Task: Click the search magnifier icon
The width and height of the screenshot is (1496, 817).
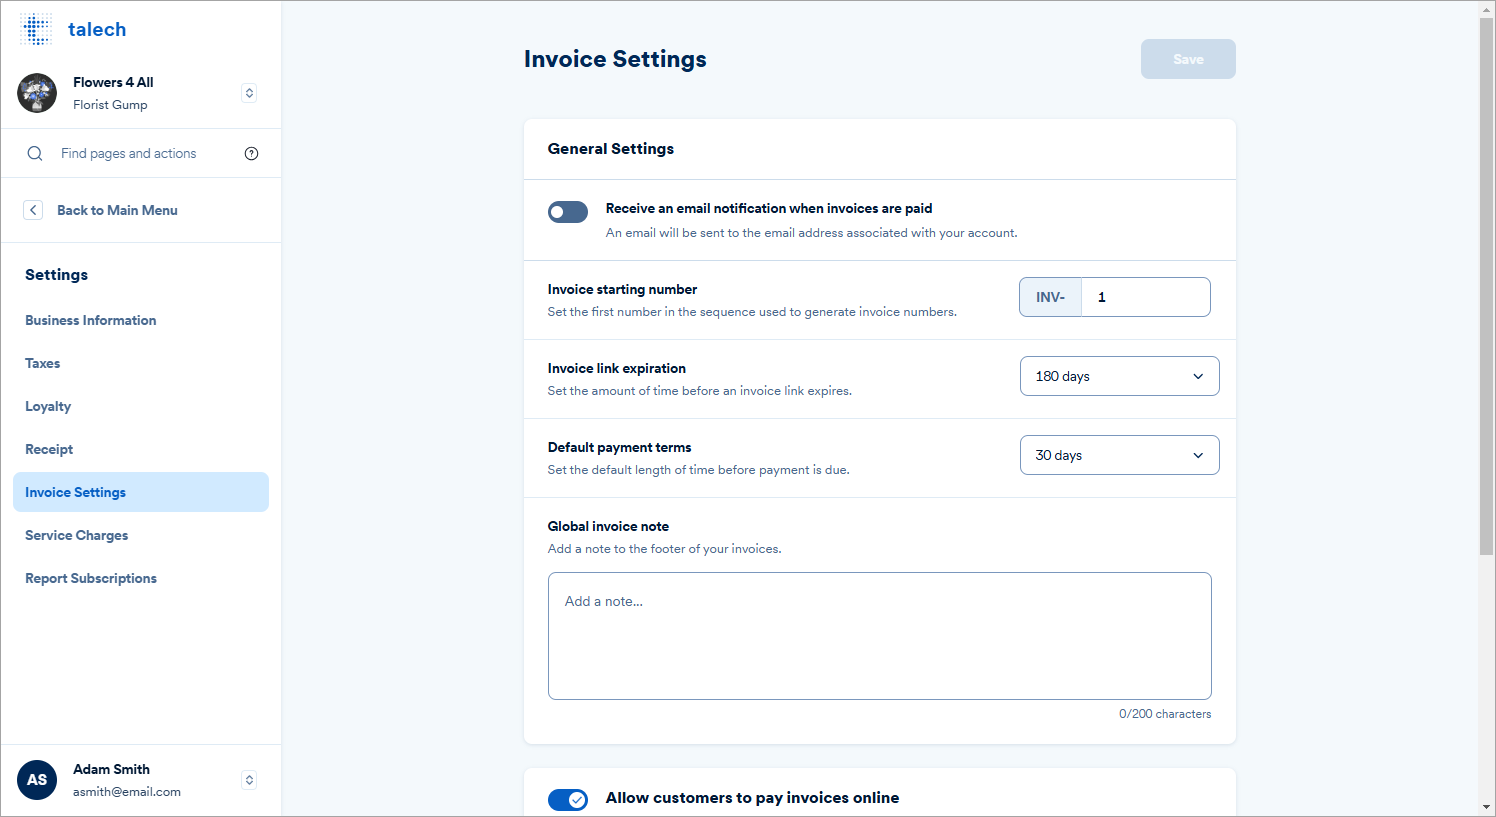Action: 35,153
